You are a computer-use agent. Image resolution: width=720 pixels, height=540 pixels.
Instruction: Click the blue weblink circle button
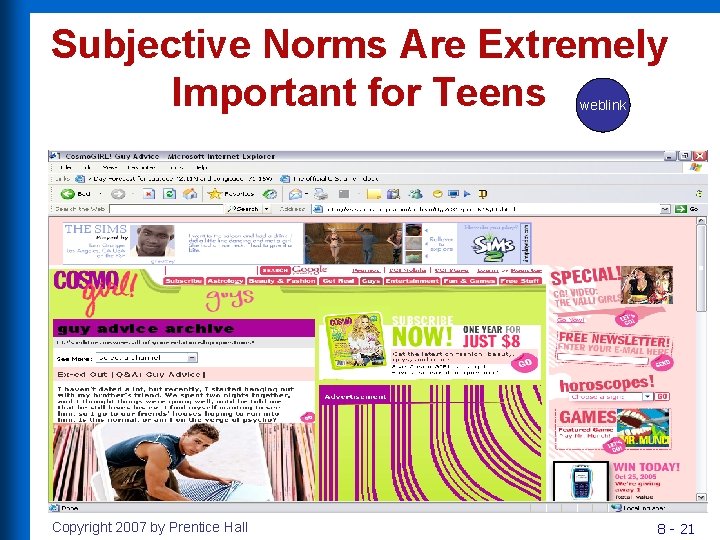[603, 105]
